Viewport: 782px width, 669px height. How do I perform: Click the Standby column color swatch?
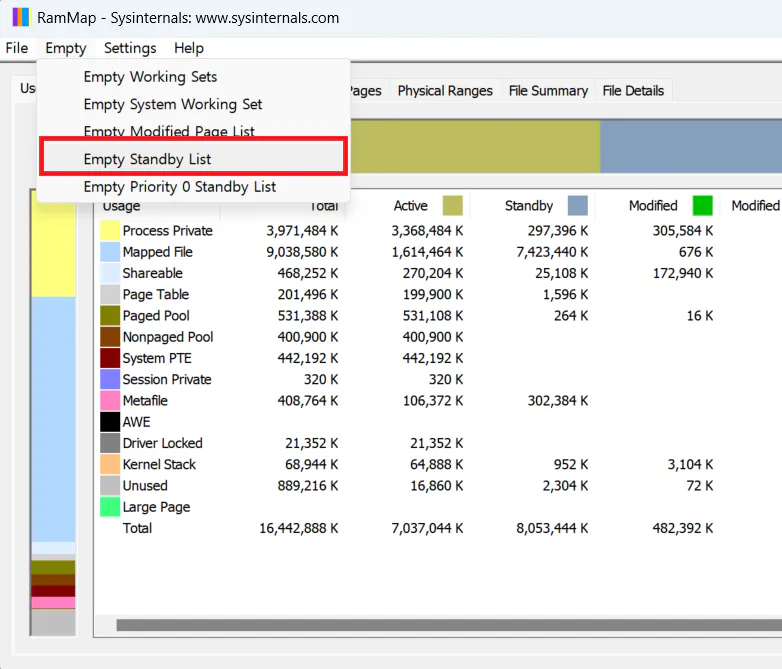click(578, 206)
